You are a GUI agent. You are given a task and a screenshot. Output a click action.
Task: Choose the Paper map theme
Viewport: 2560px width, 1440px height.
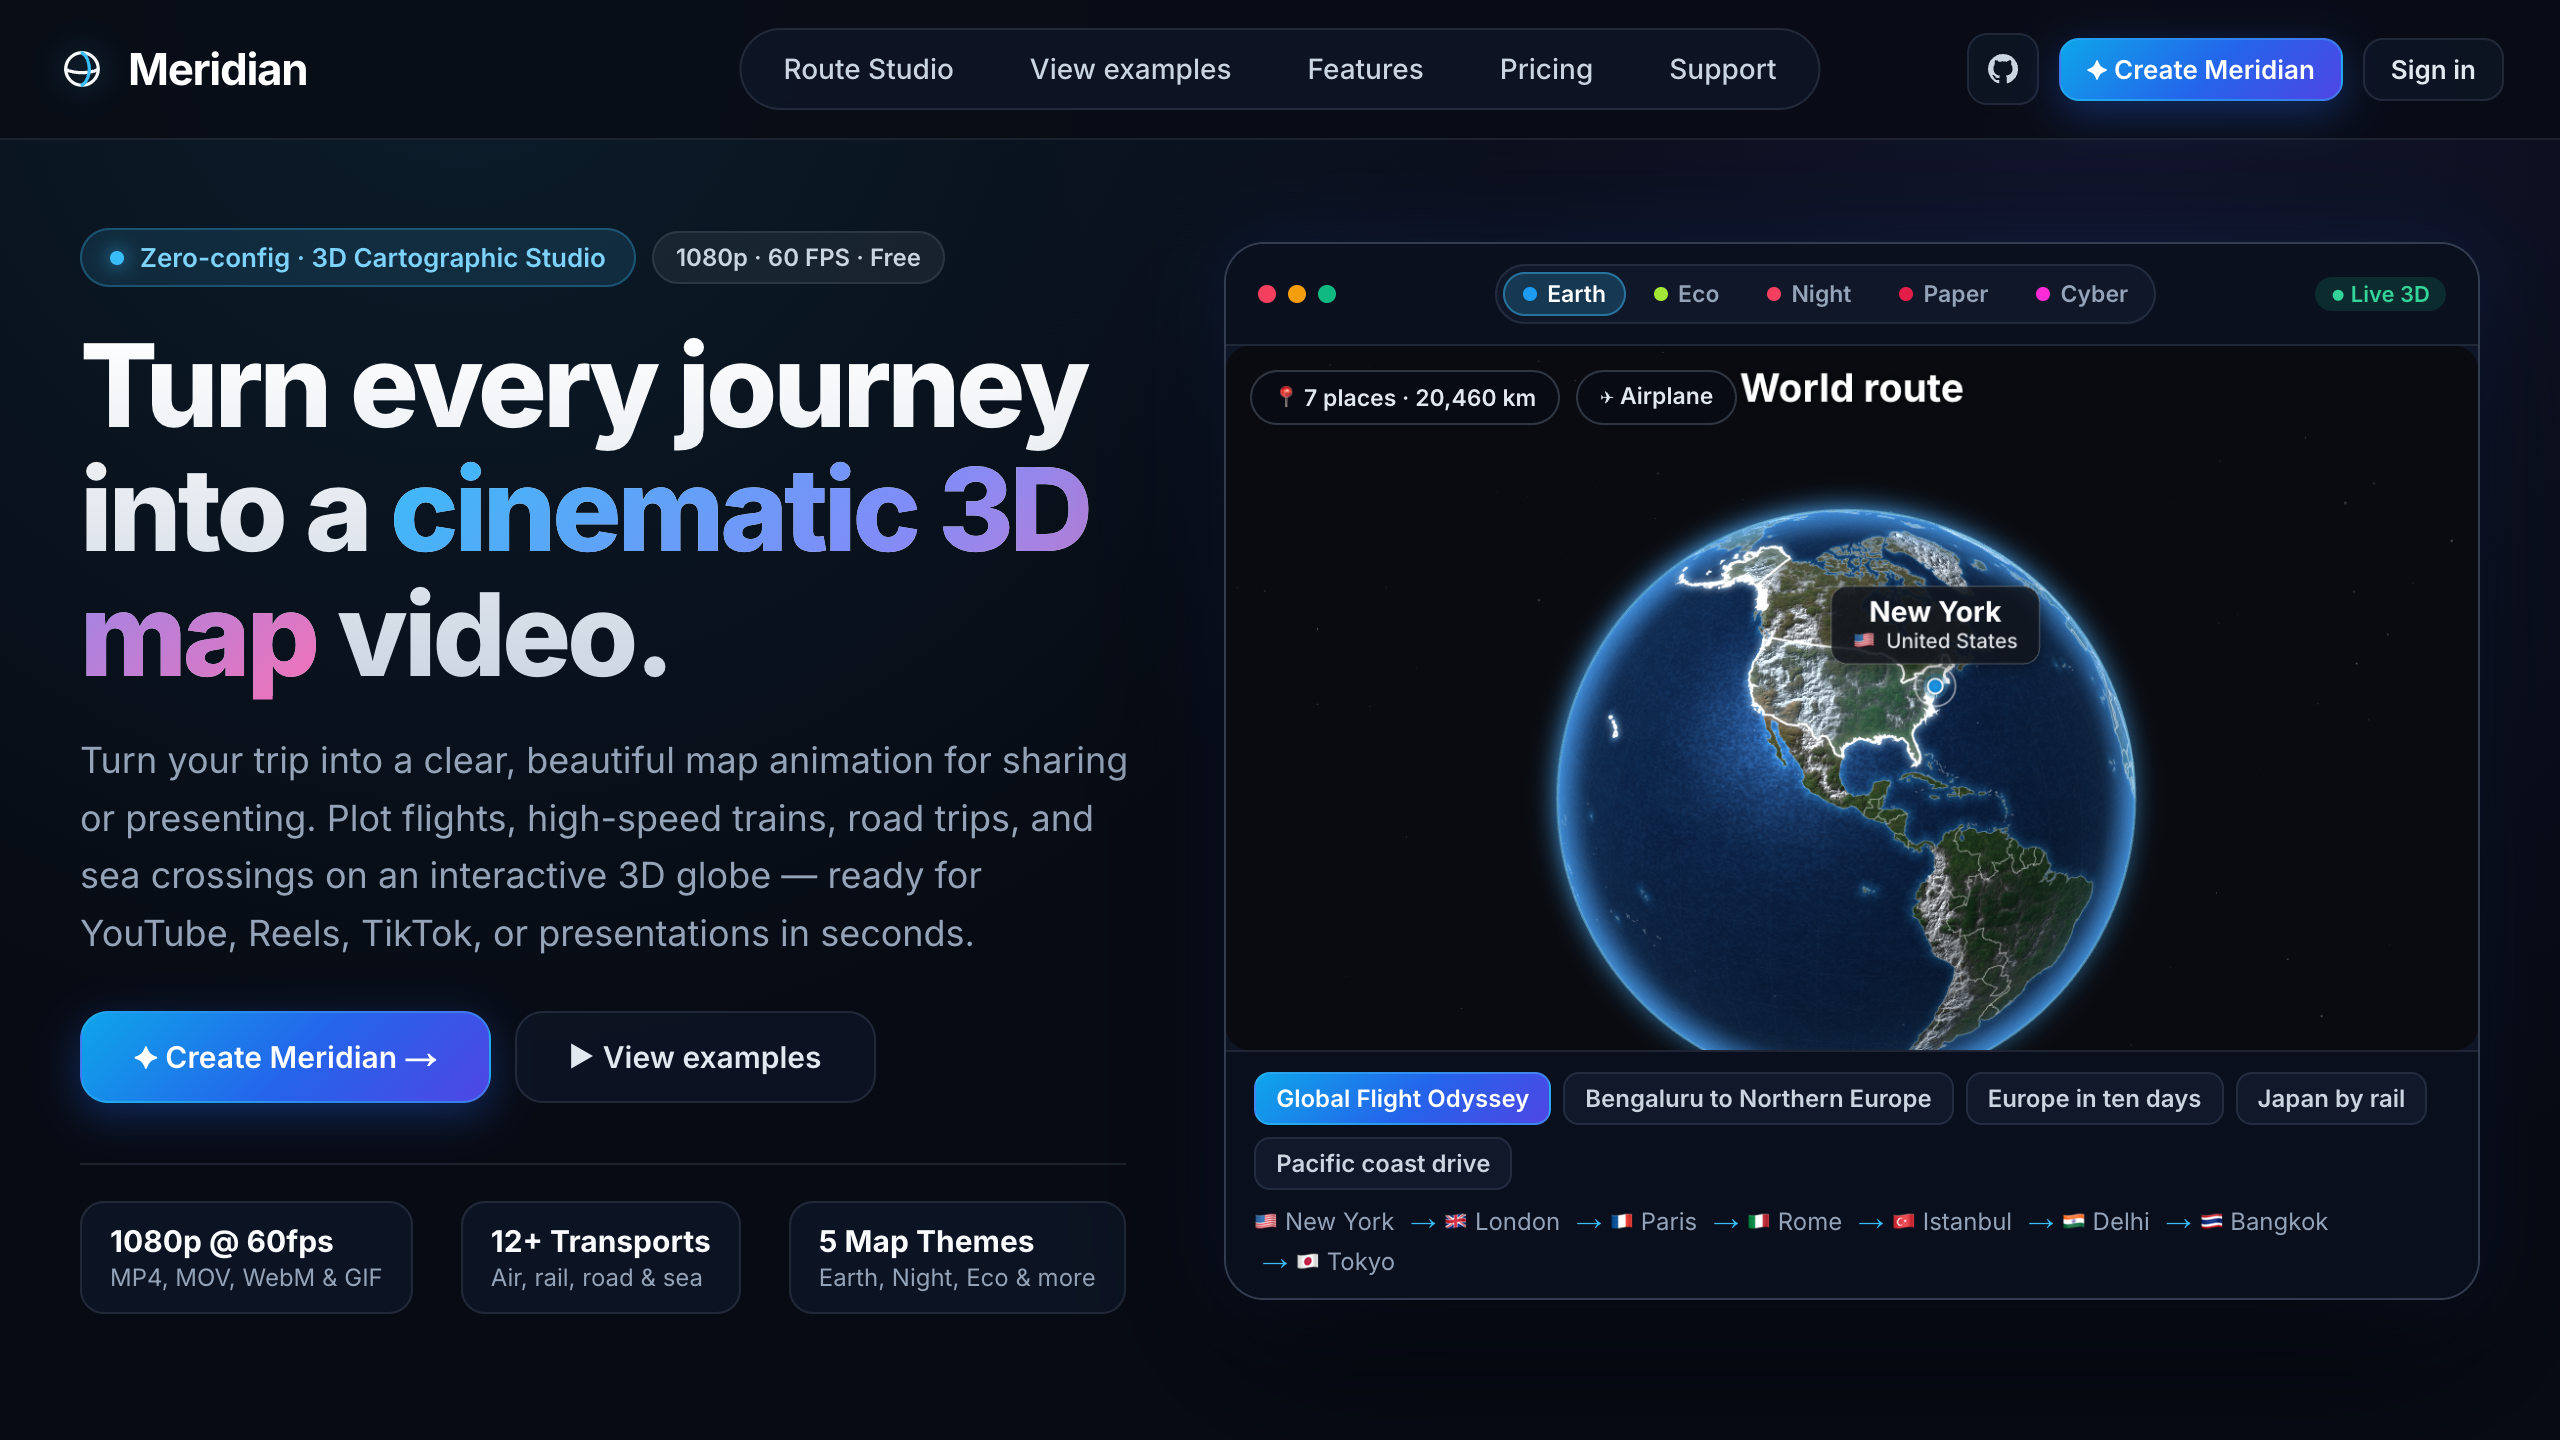point(1943,294)
